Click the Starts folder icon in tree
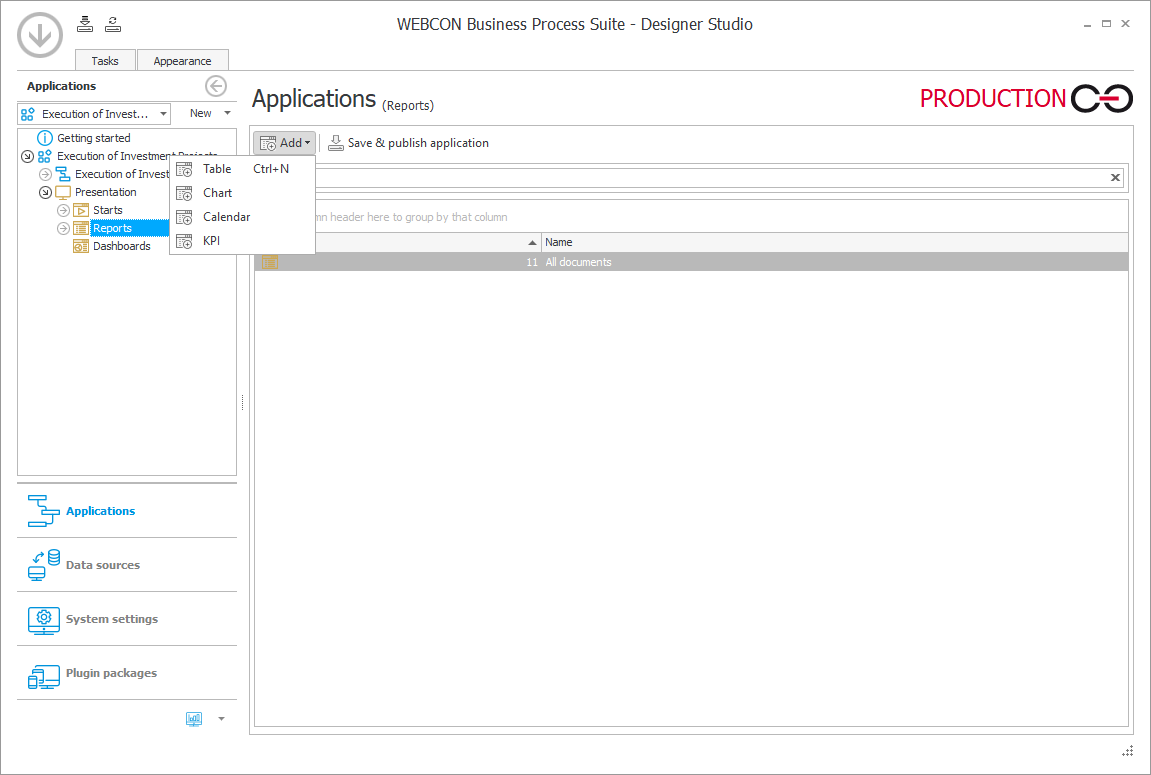The height and width of the screenshot is (775, 1151). [81, 210]
